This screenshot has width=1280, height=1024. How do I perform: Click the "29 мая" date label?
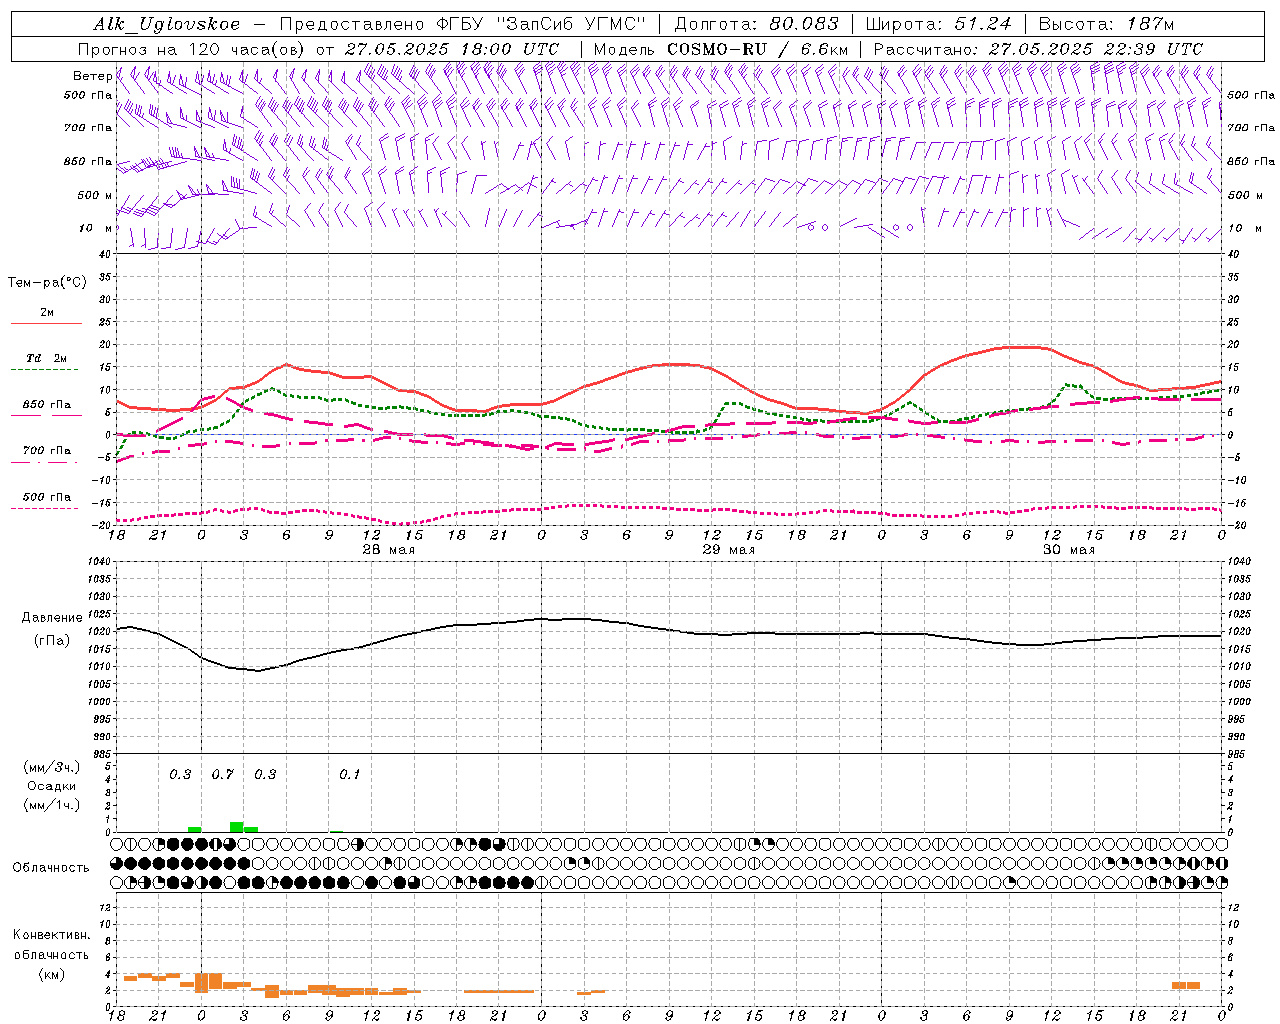[x=728, y=550]
